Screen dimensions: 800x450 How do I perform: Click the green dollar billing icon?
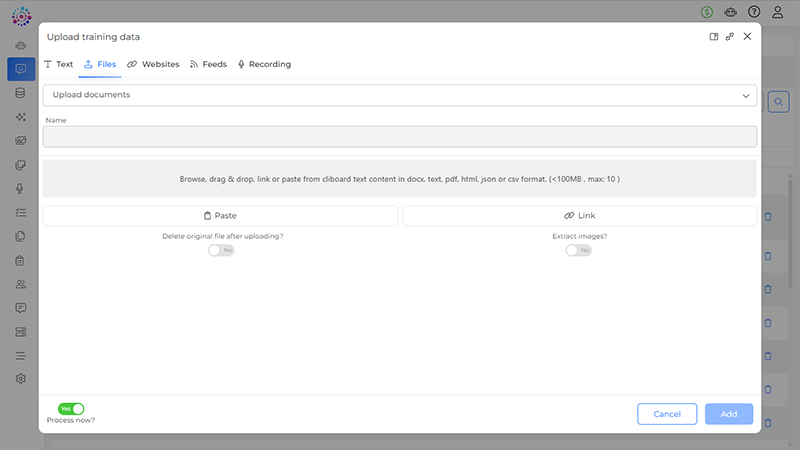pyautogui.click(x=707, y=12)
